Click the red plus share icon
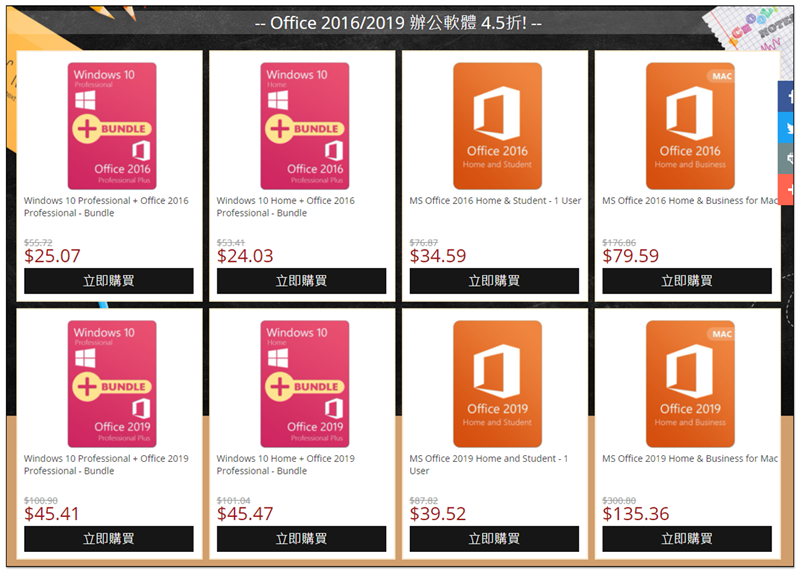 [786, 190]
